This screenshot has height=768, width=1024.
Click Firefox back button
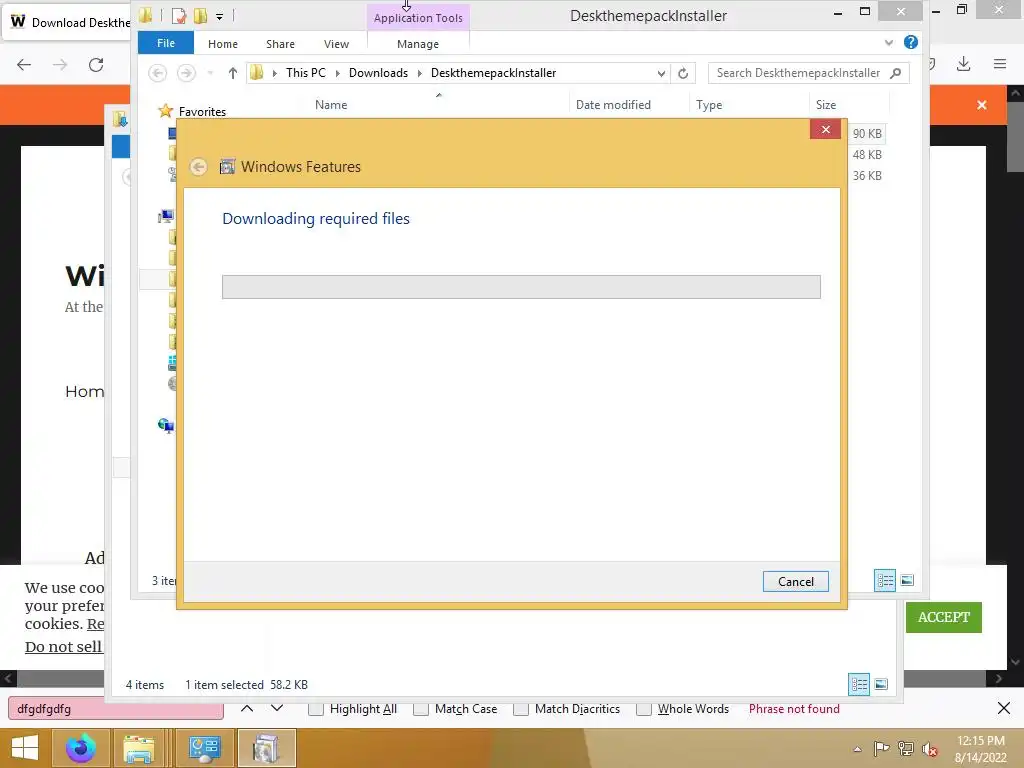coord(24,65)
